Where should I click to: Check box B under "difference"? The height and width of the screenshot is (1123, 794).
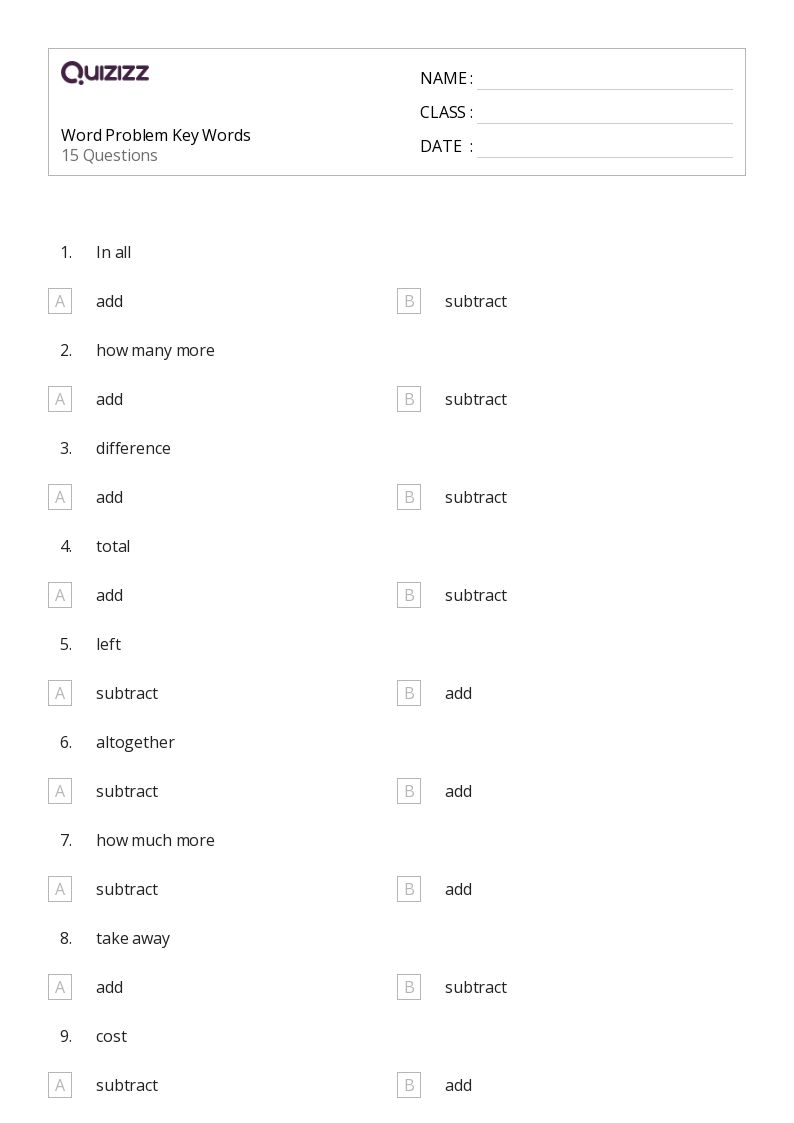[x=409, y=497]
